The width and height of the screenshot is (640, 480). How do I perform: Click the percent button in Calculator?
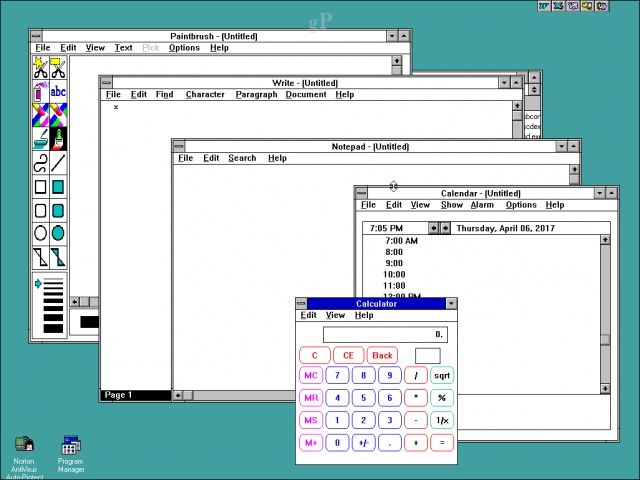442,398
